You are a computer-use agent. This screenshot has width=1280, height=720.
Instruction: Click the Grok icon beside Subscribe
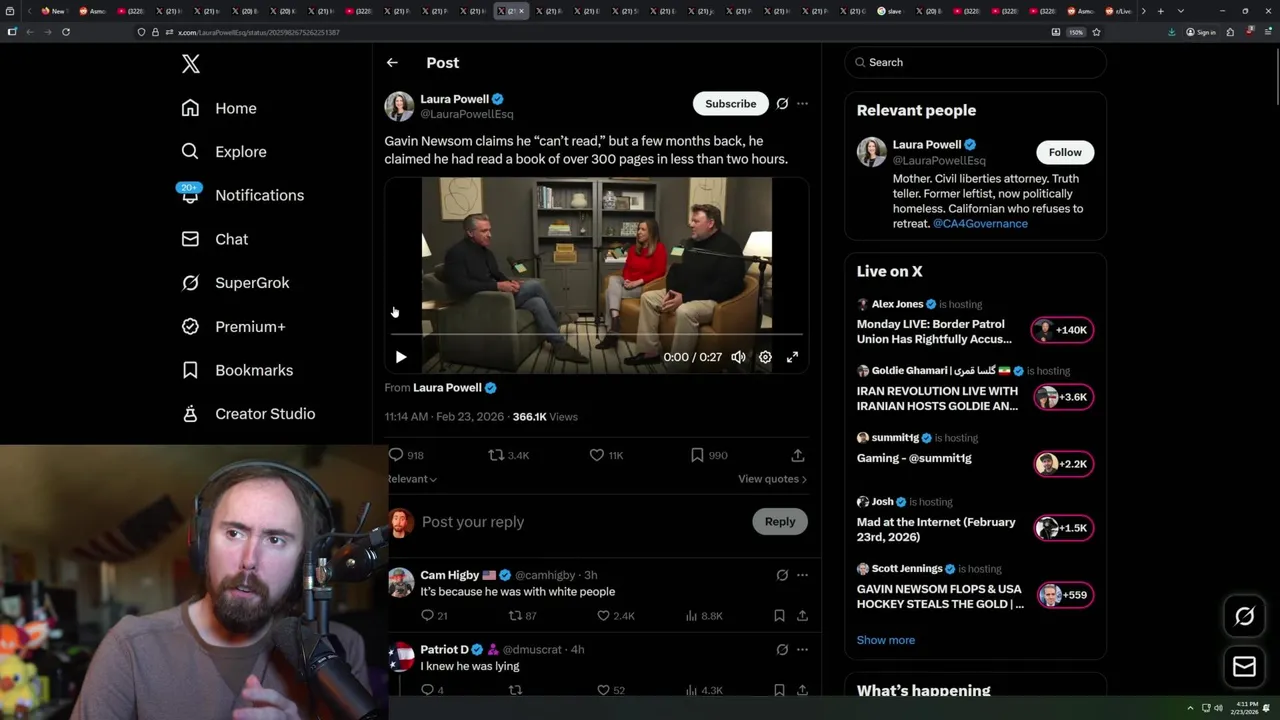782,104
